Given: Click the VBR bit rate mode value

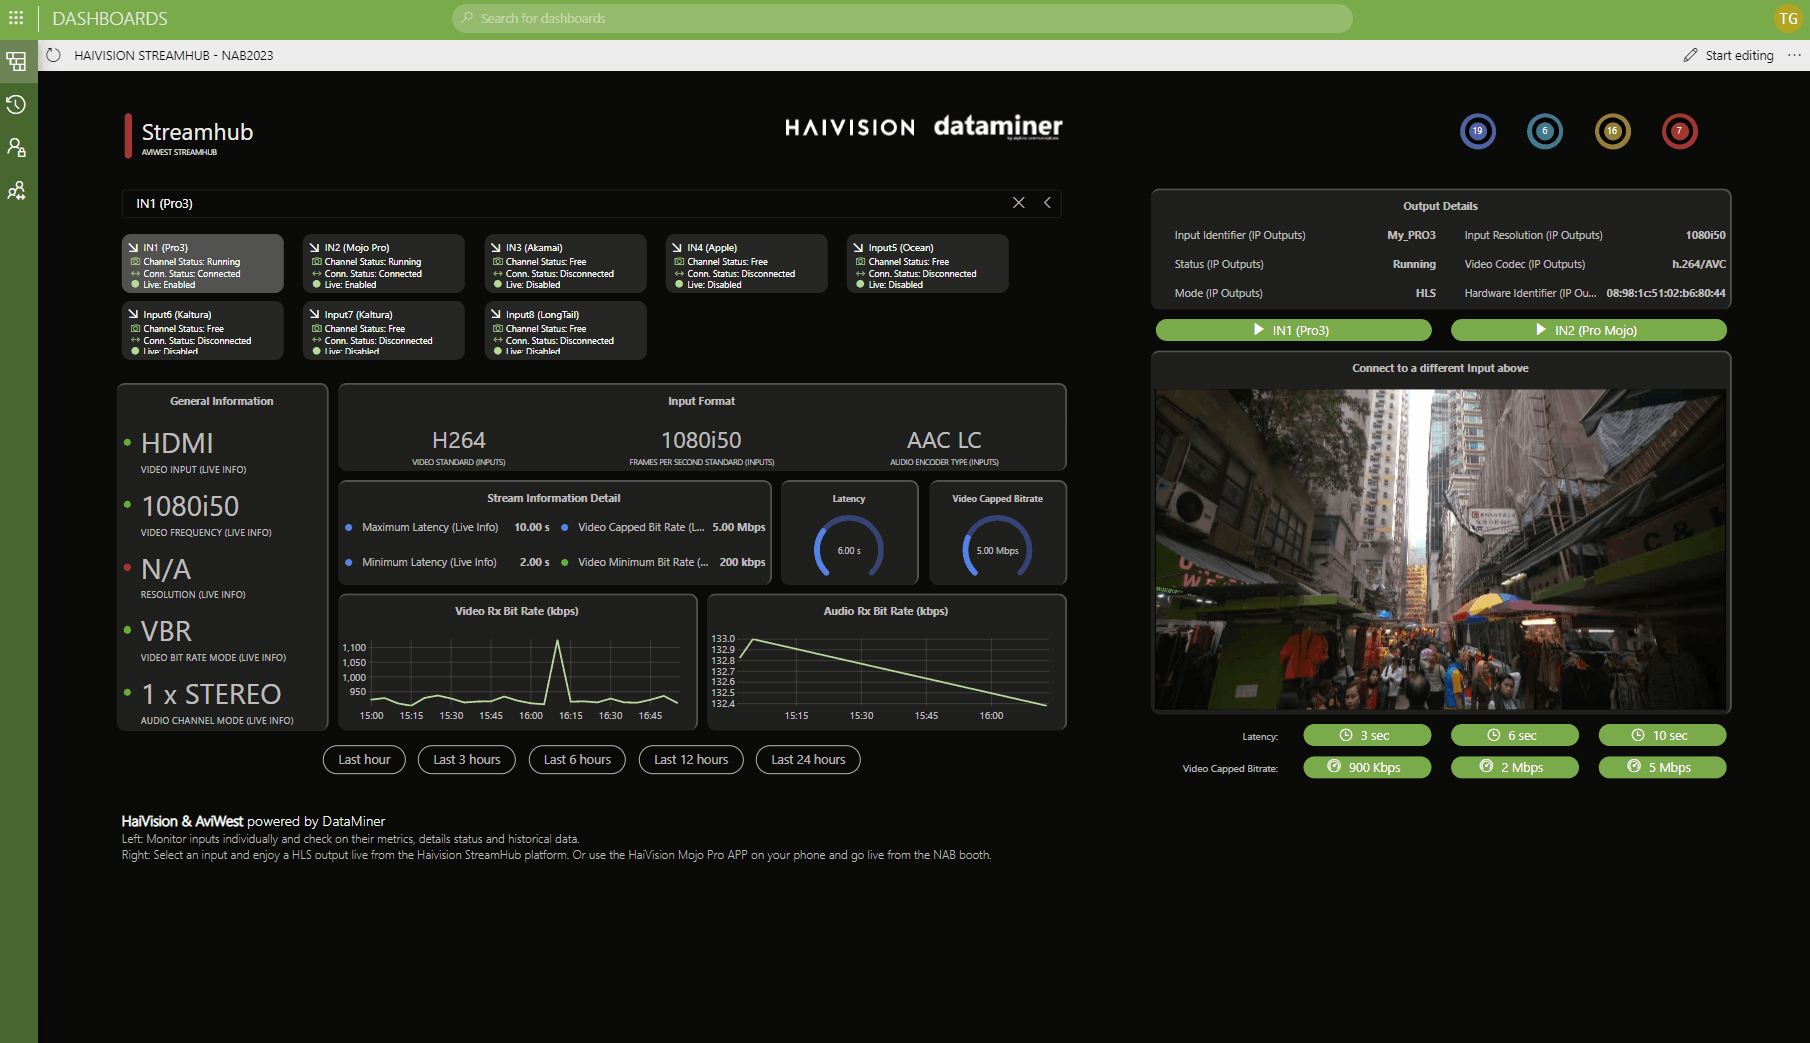Looking at the screenshot, I should 166,631.
